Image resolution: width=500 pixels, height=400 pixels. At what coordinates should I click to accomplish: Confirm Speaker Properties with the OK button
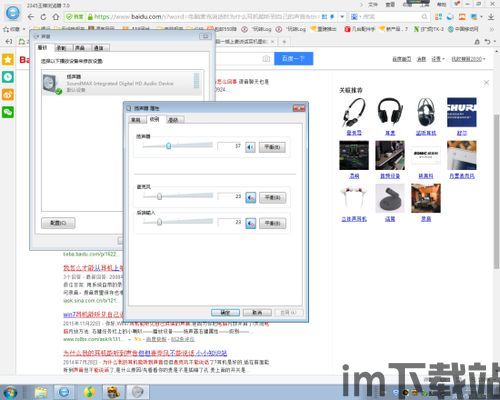coord(225,313)
